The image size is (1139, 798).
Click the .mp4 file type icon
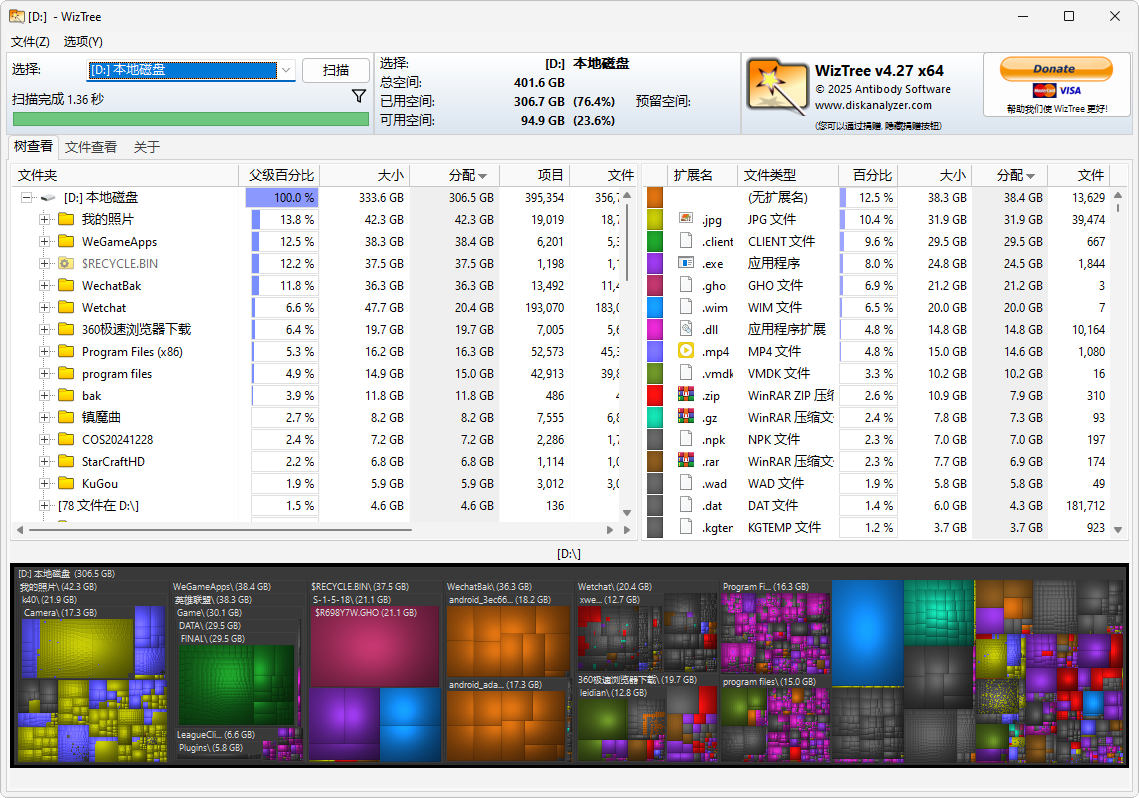point(686,351)
